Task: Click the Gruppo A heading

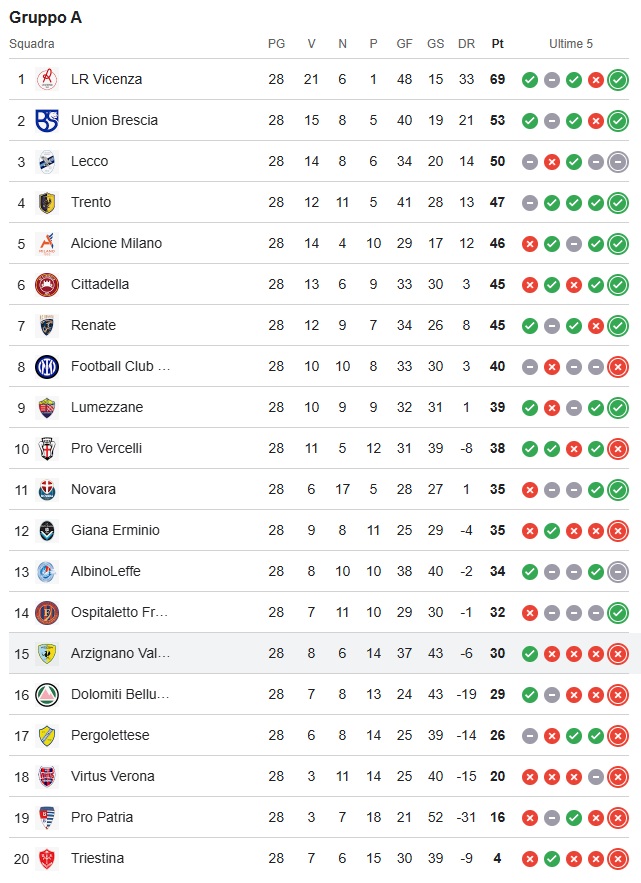Action: (x=45, y=17)
